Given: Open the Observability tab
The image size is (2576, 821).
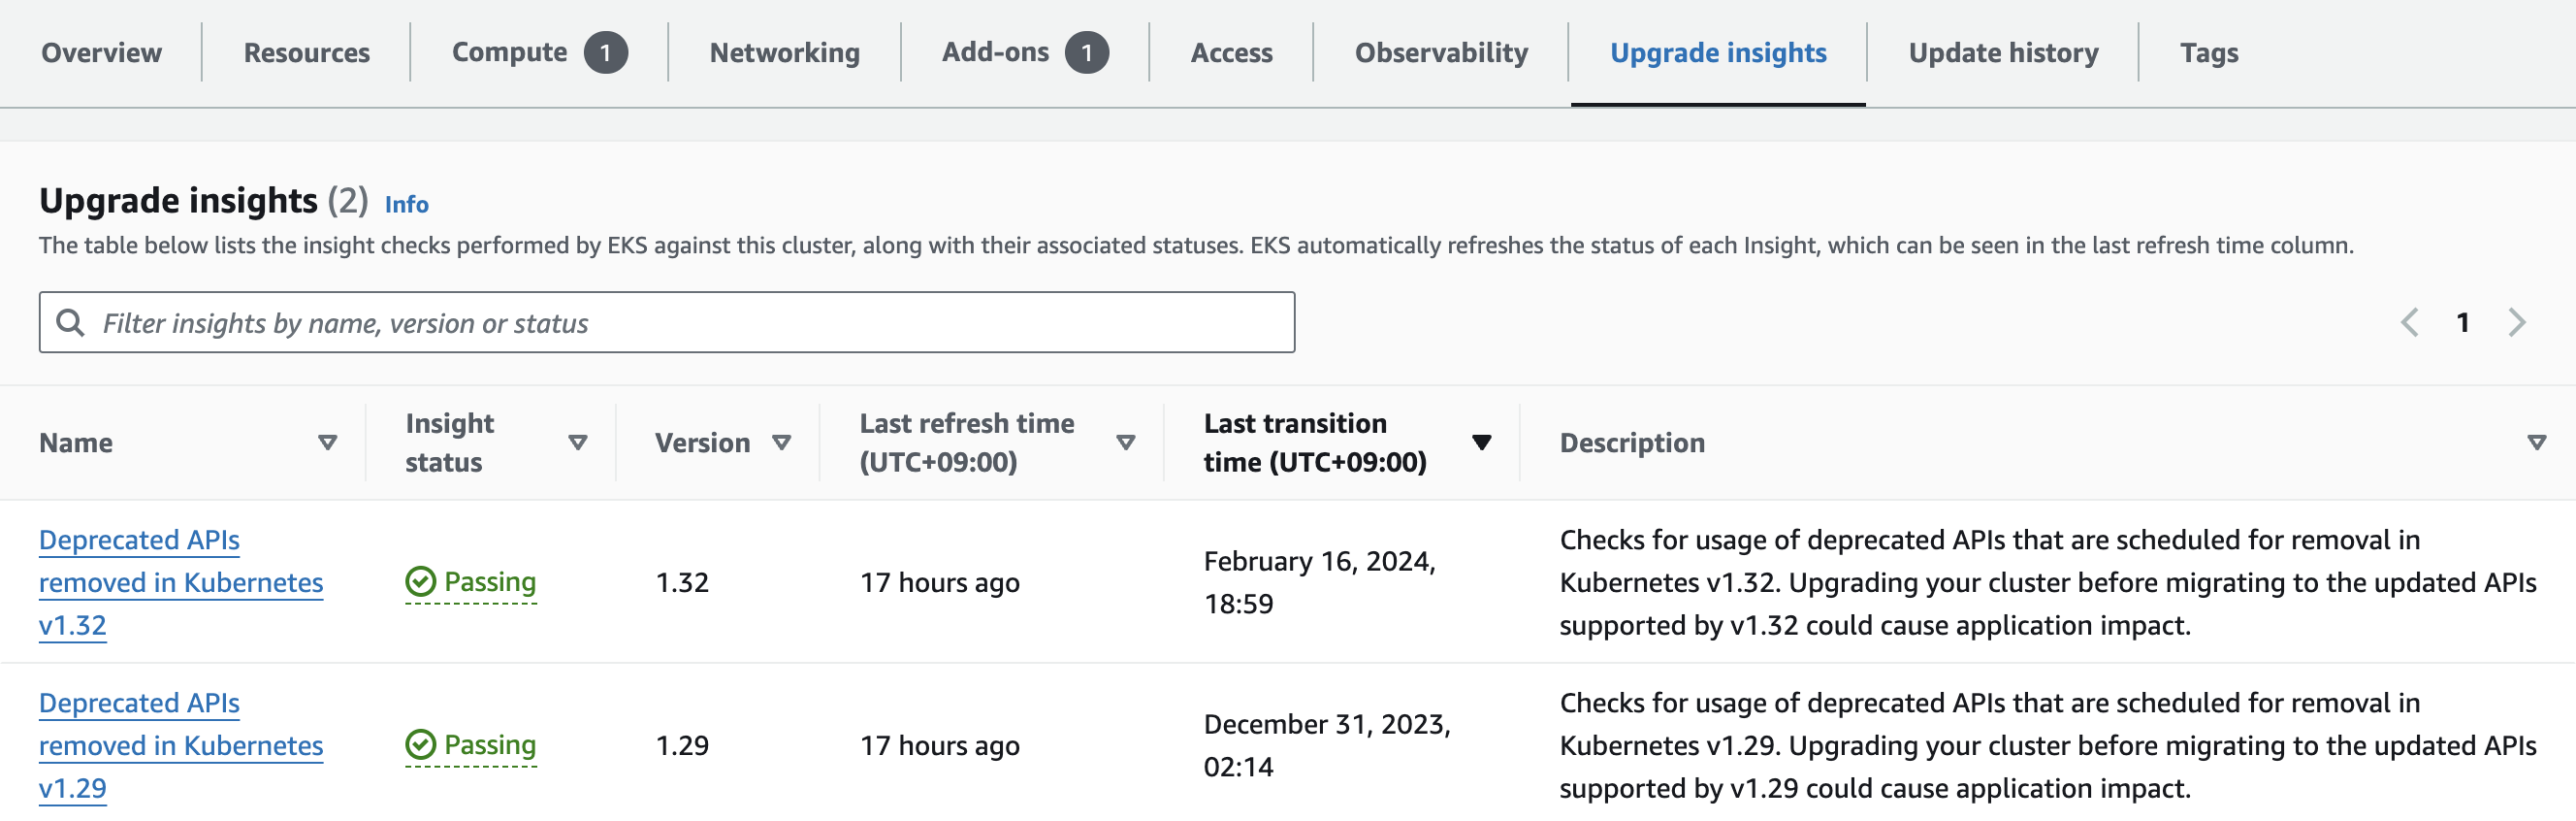Looking at the screenshot, I should pos(1441,52).
